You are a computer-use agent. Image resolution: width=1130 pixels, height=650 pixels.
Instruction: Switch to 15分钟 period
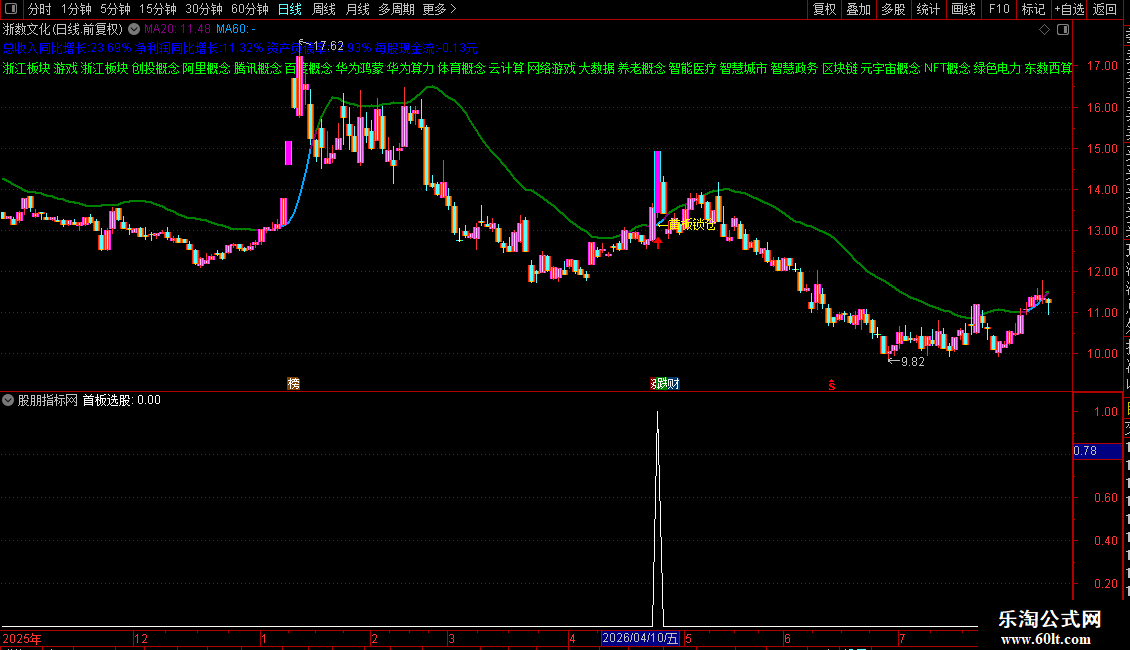pyautogui.click(x=158, y=9)
